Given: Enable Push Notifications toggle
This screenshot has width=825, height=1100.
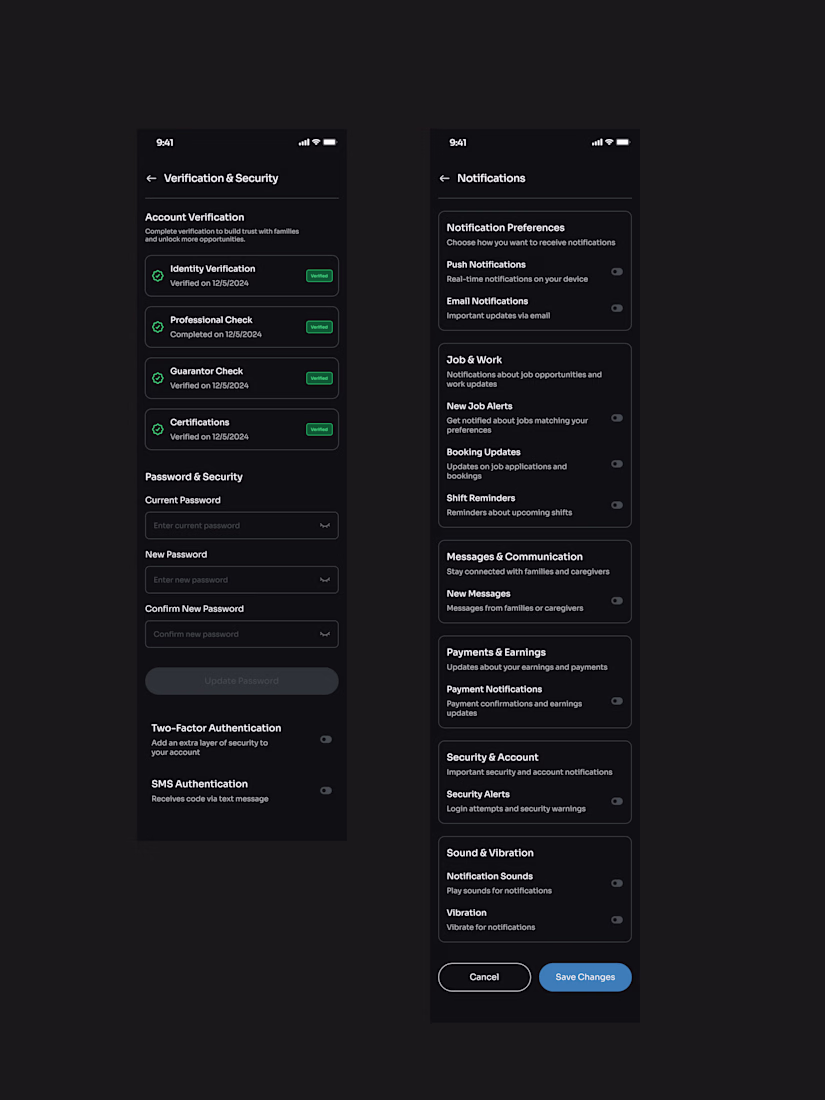Looking at the screenshot, I should click(617, 272).
